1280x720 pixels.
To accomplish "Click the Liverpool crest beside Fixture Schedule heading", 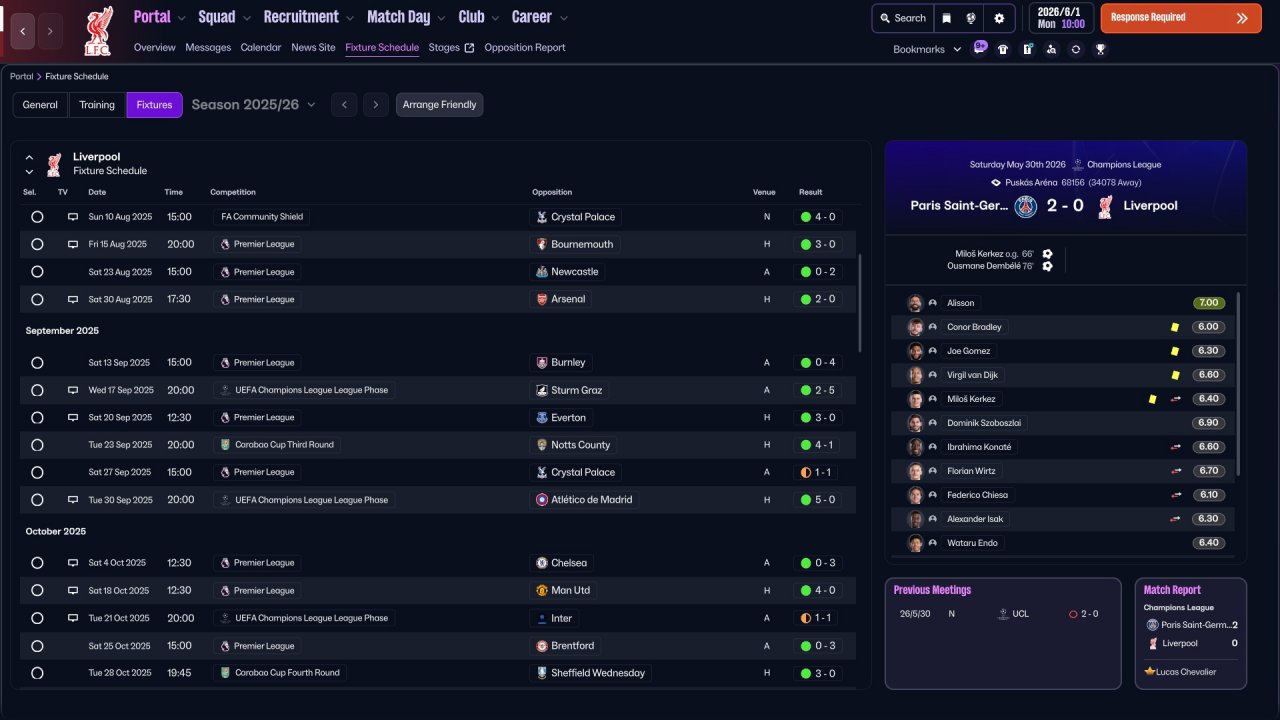I will tap(53, 164).
